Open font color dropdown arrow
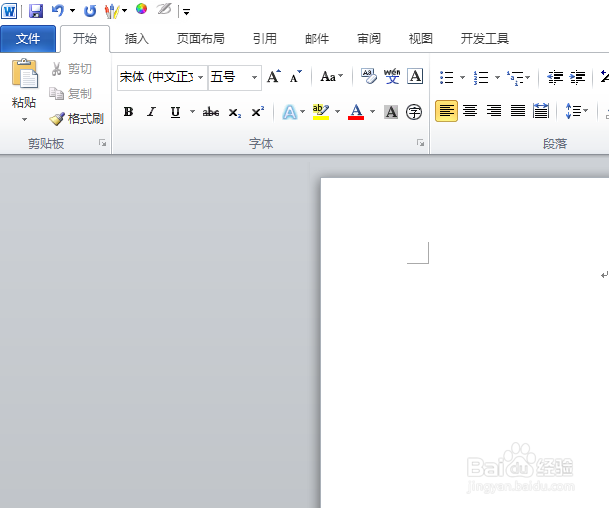The width and height of the screenshot is (609, 508). point(372,112)
